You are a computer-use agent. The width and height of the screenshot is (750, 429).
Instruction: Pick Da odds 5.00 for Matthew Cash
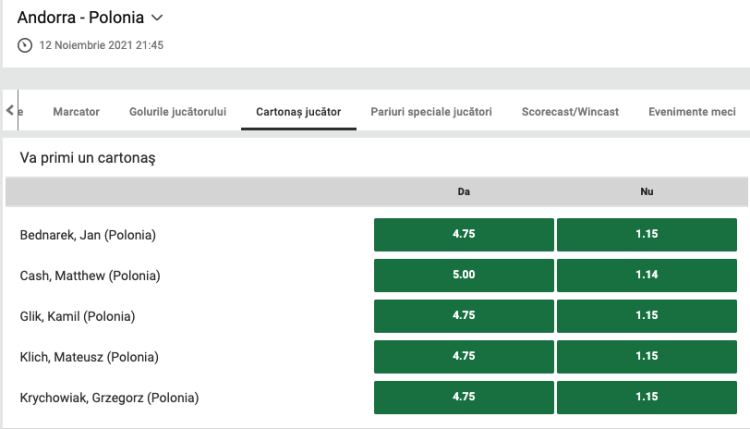click(x=463, y=275)
